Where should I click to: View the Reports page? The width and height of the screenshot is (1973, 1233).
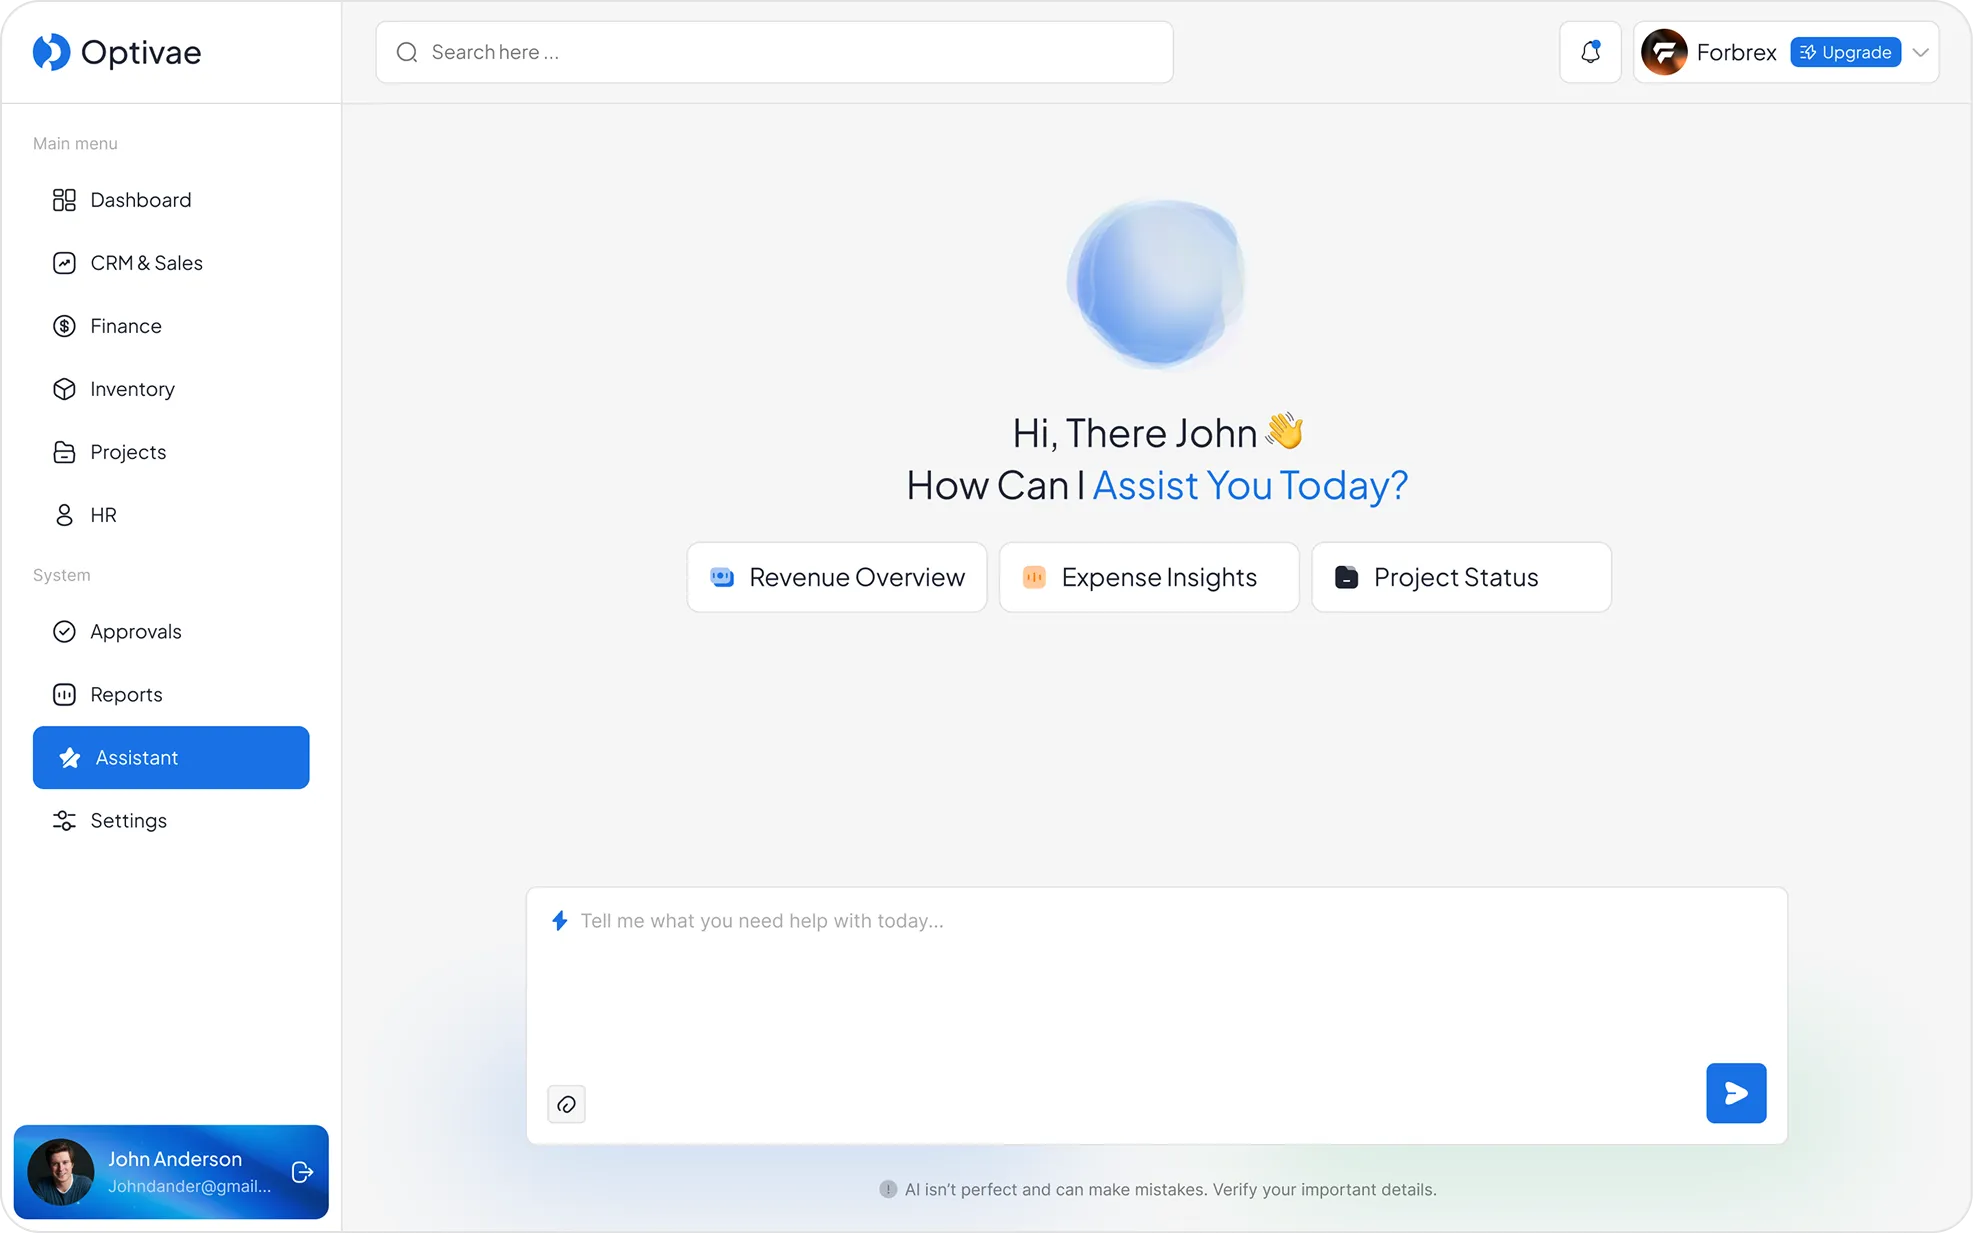(171, 695)
